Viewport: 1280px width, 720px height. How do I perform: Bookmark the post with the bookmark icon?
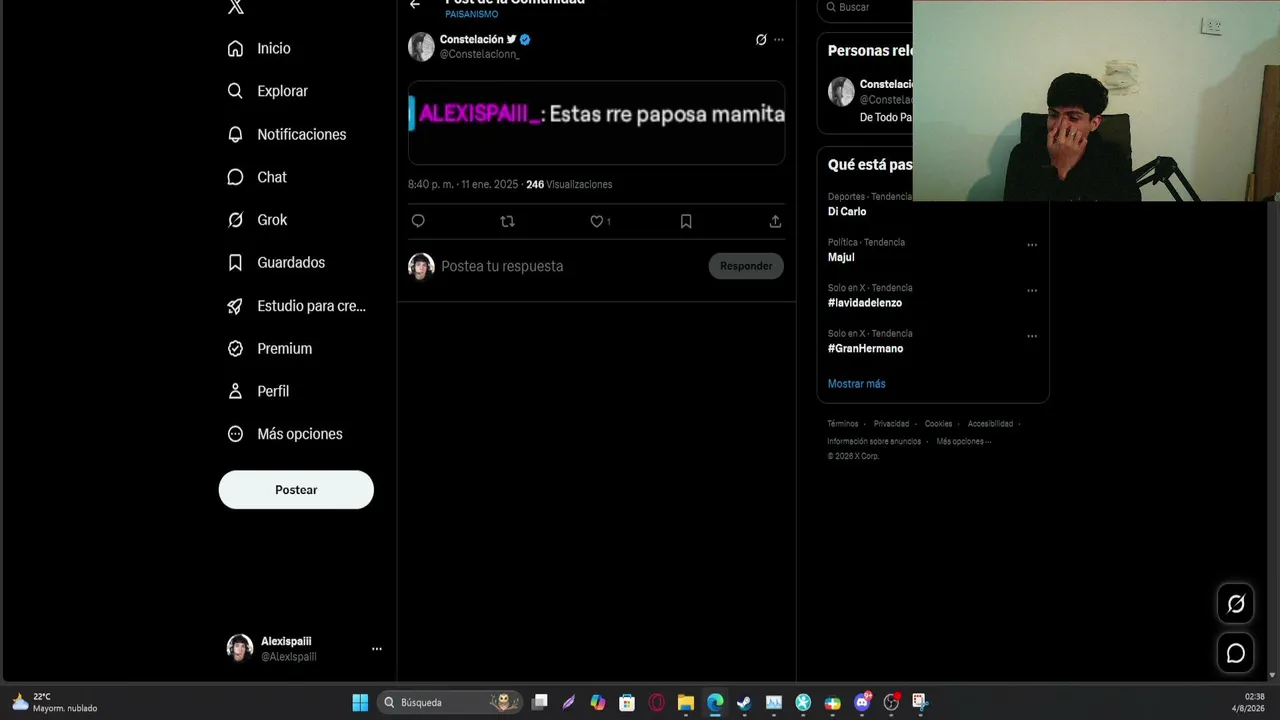686,221
